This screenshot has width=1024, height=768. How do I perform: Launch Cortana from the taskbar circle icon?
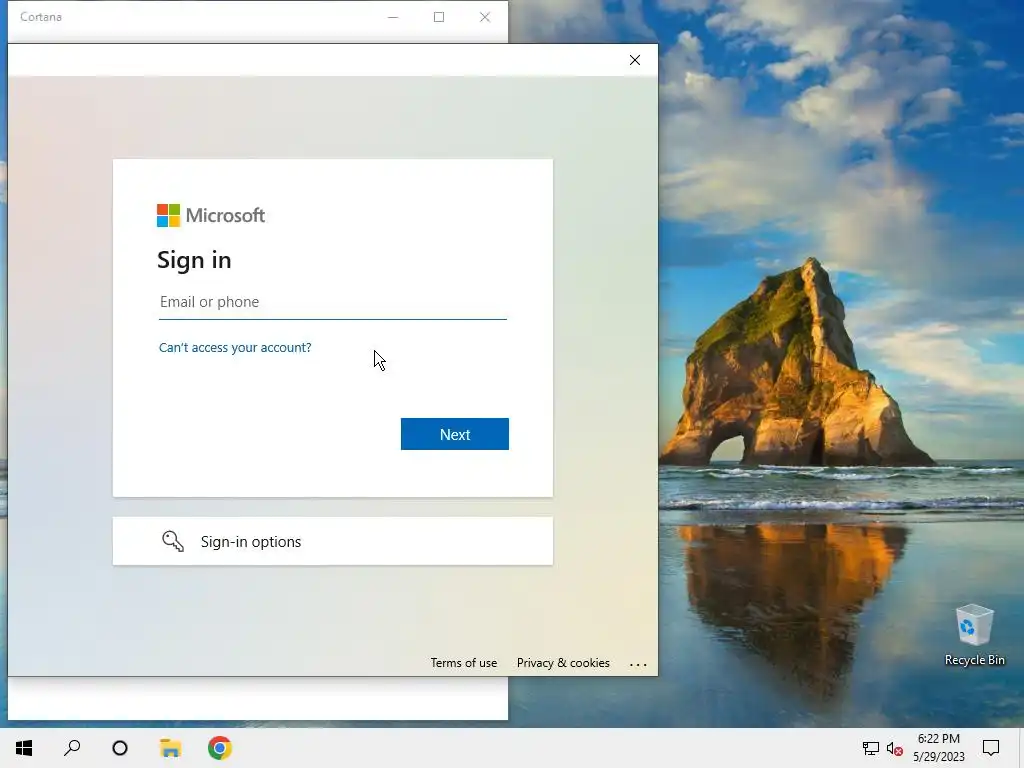(120, 748)
